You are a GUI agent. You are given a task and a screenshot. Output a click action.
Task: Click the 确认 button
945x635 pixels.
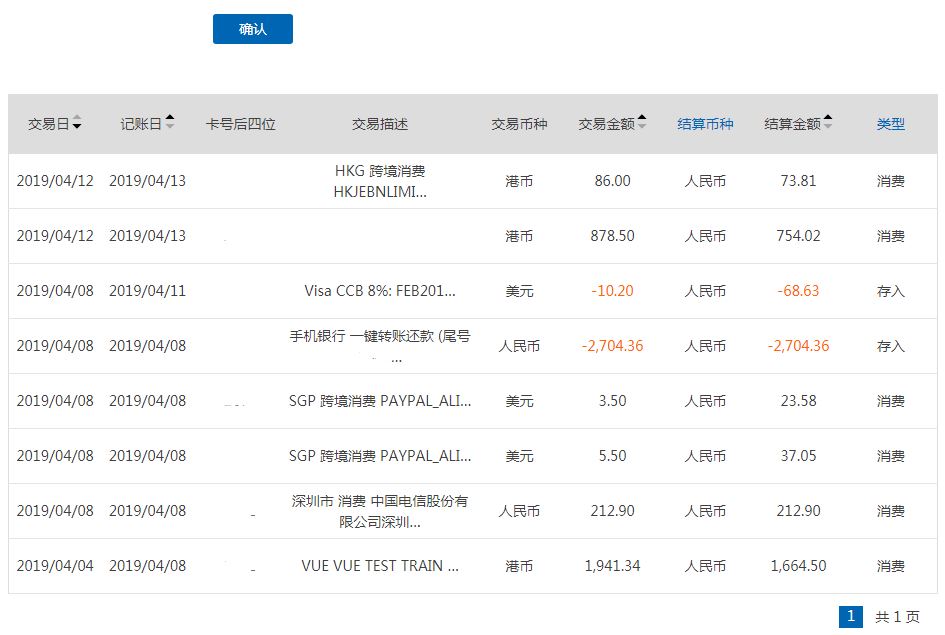pyautogui.click(x=252, y=29)
